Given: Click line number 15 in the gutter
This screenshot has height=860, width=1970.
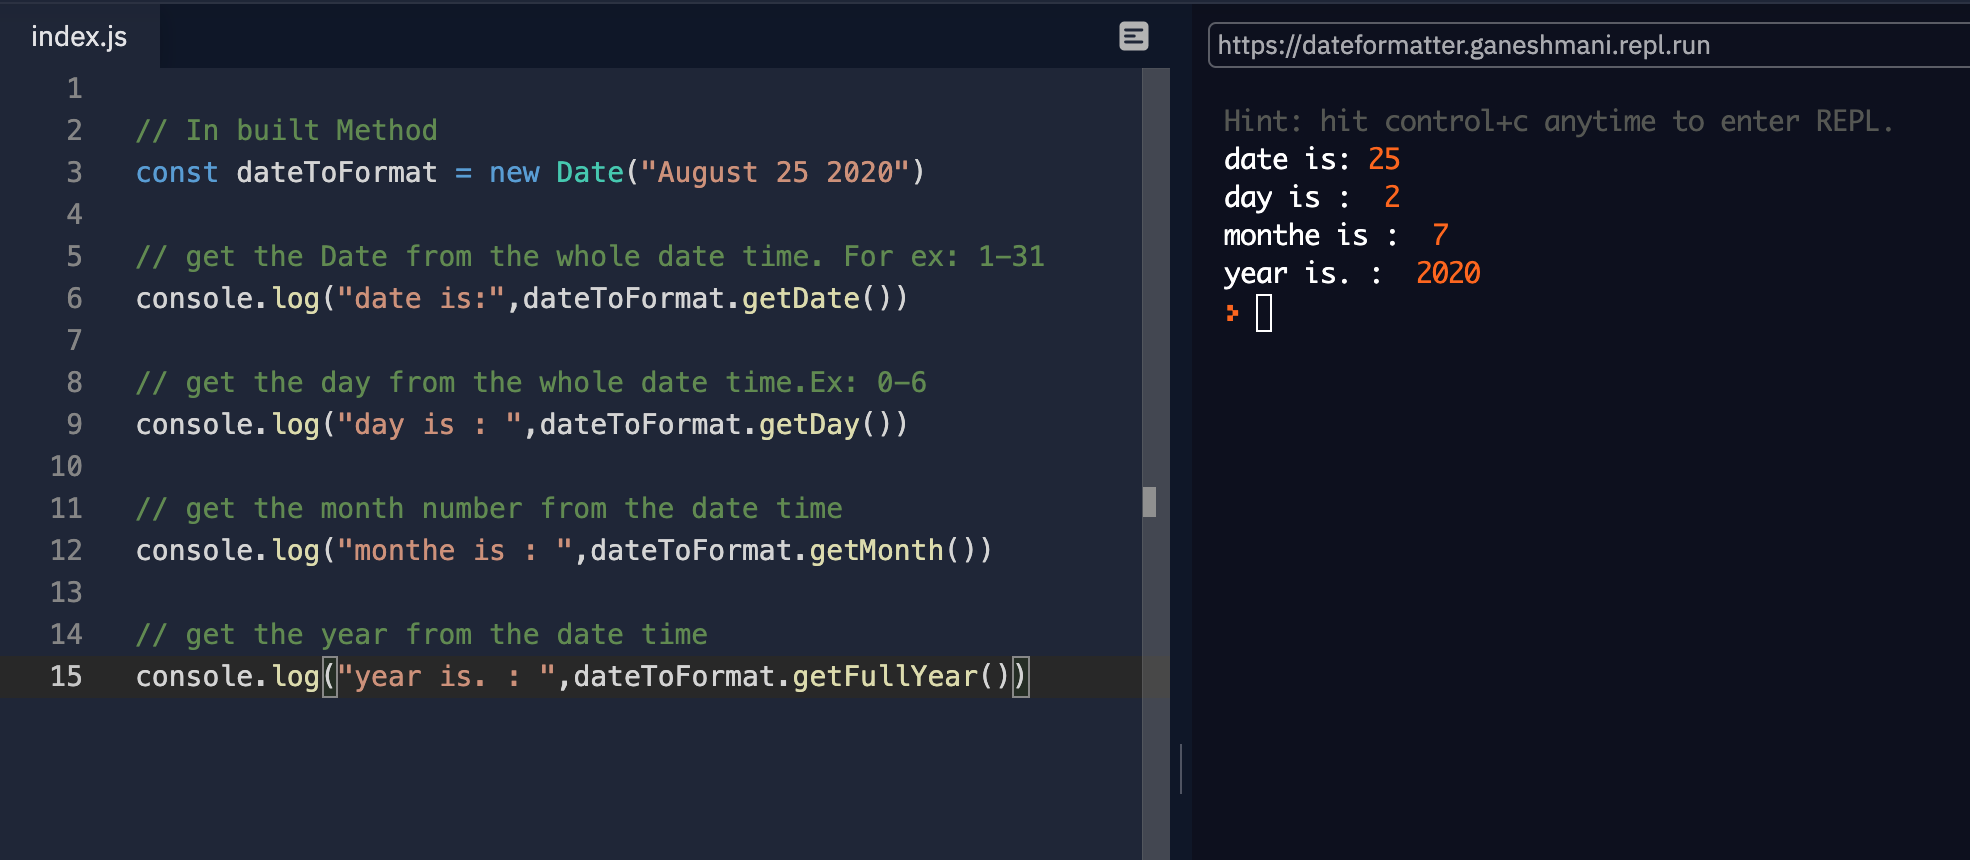Looking at the screenshot, I should [x=66, y=676].
